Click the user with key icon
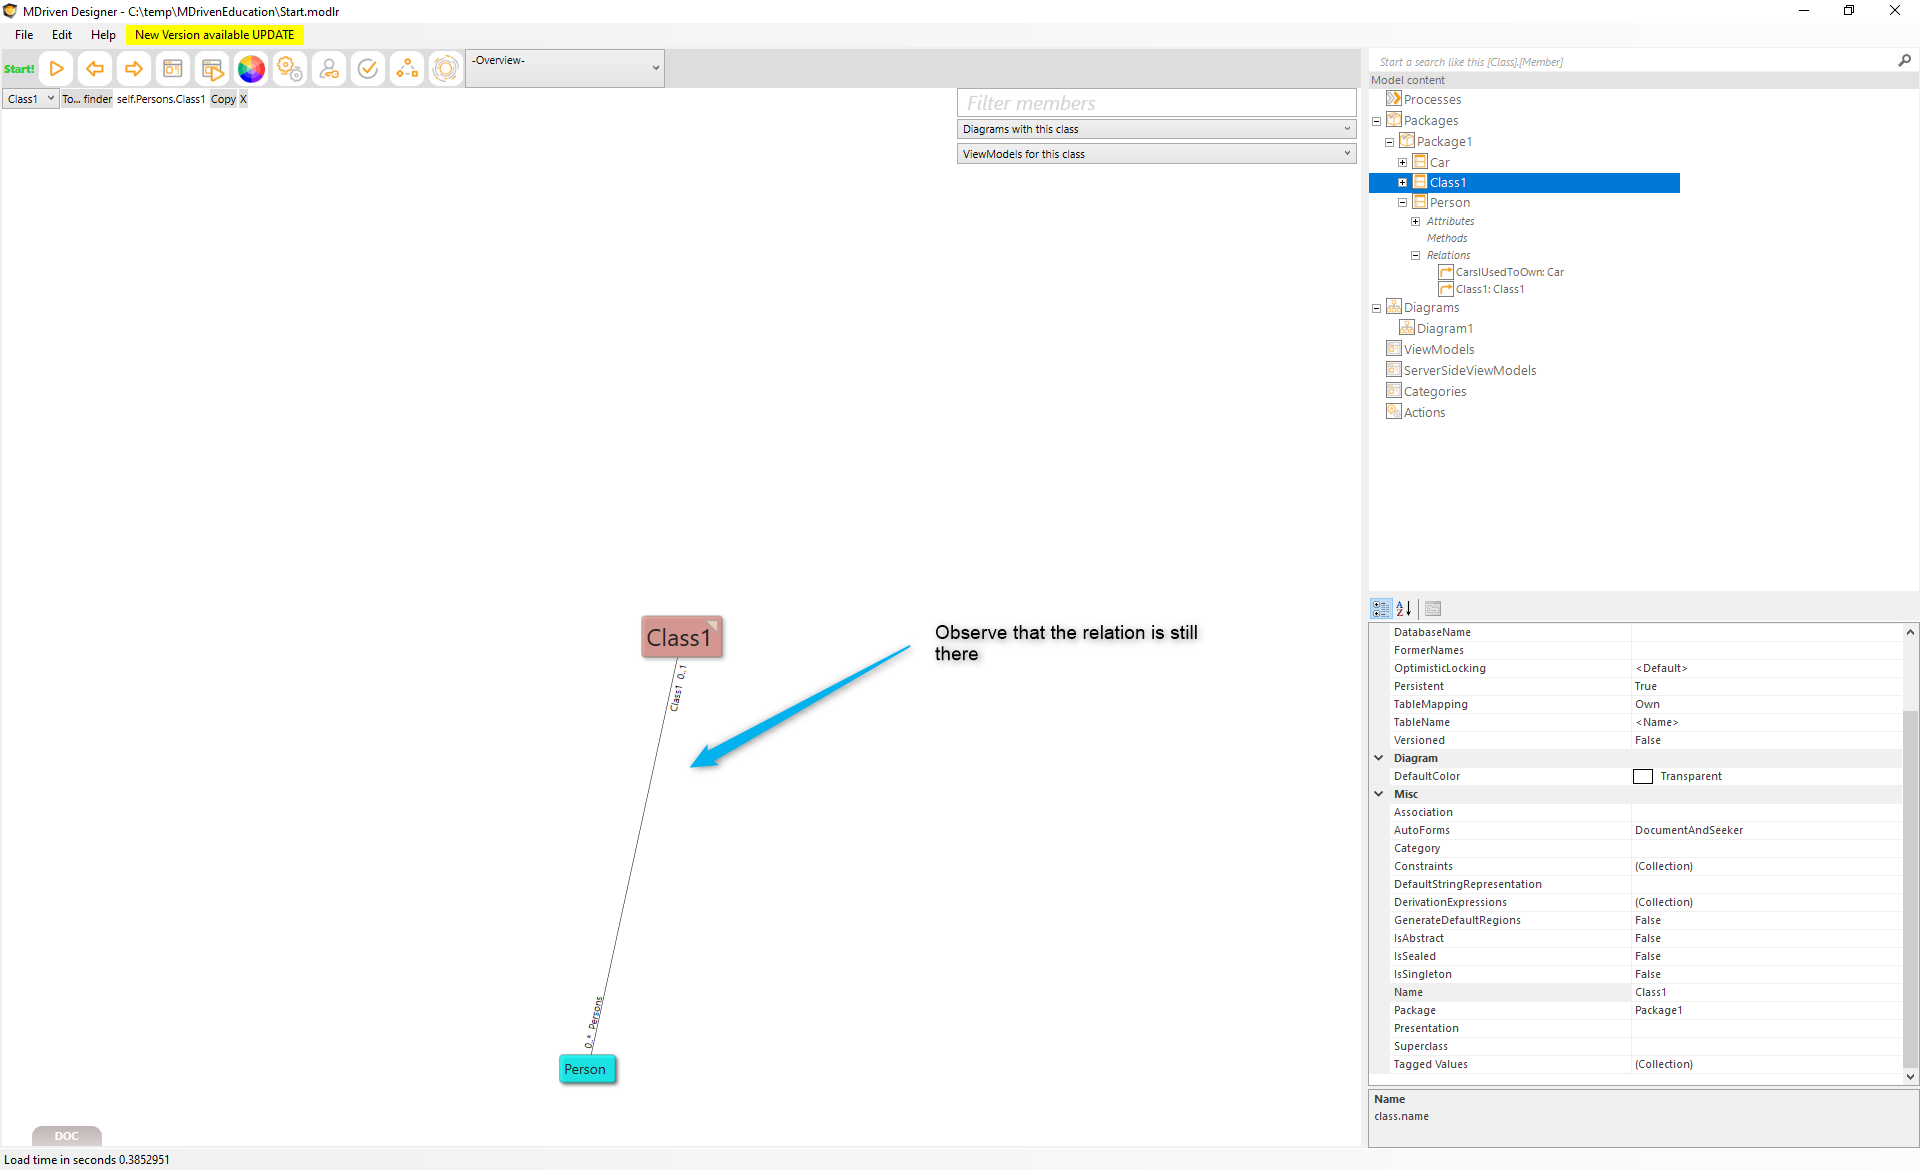 click(x=329, y=69)
